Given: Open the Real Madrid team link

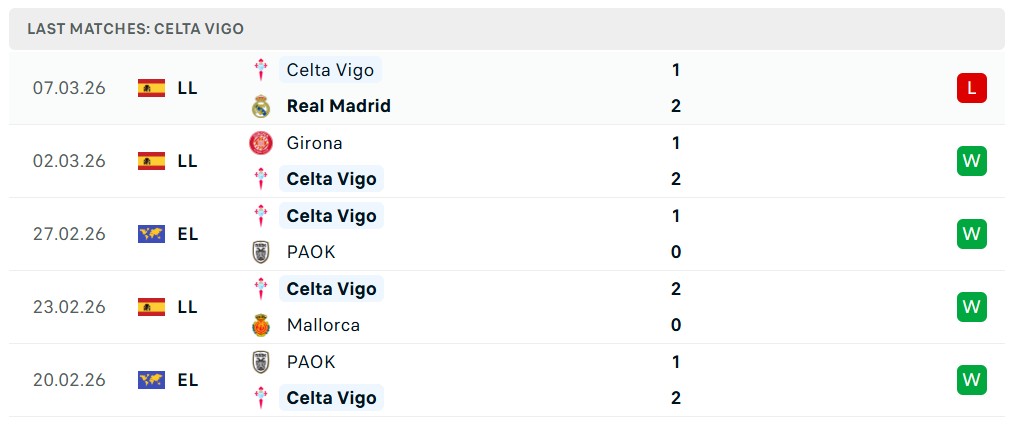Looking at the screenshot, I should click(x=338, y=106).
